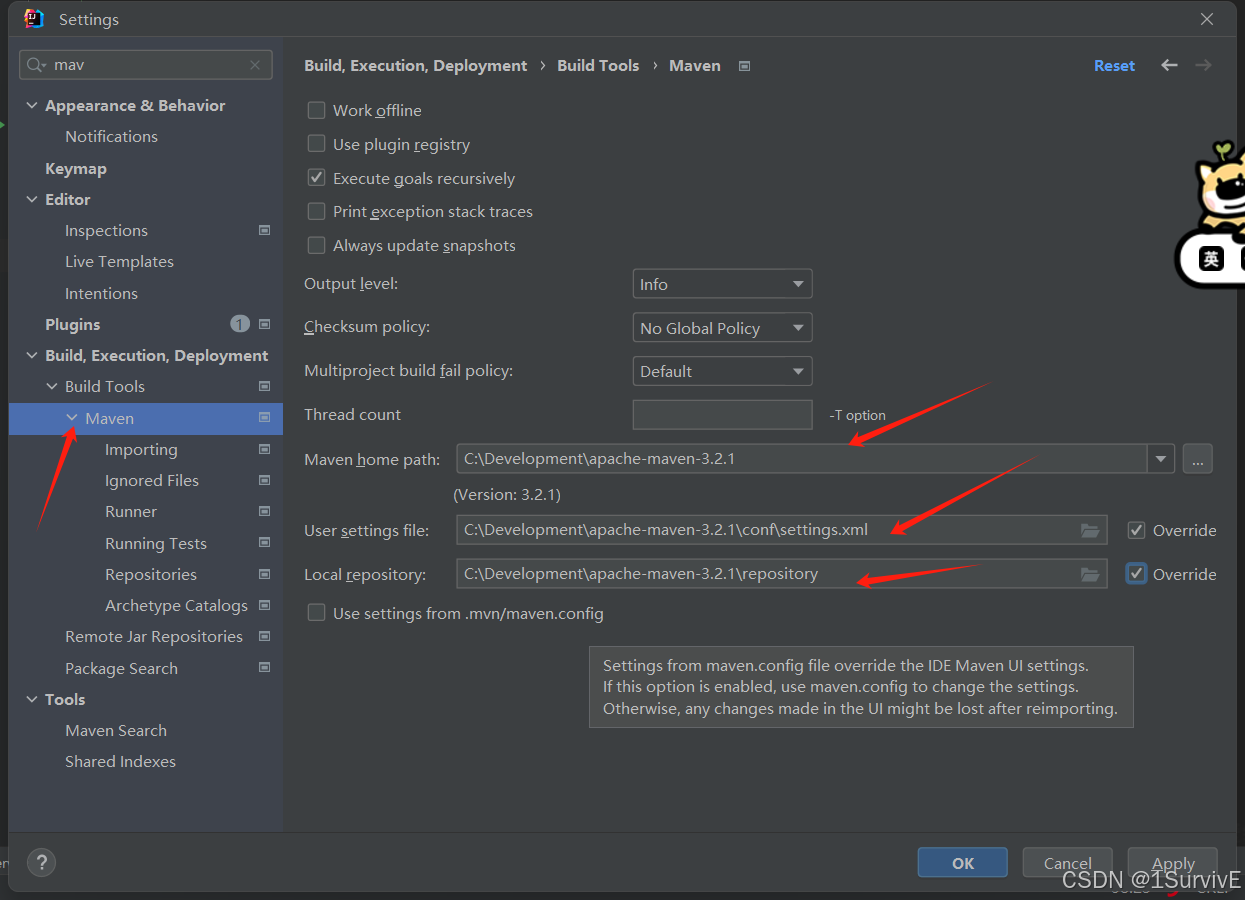
Task: Go back using the left arrow icon
Action: pos(1169,65)
